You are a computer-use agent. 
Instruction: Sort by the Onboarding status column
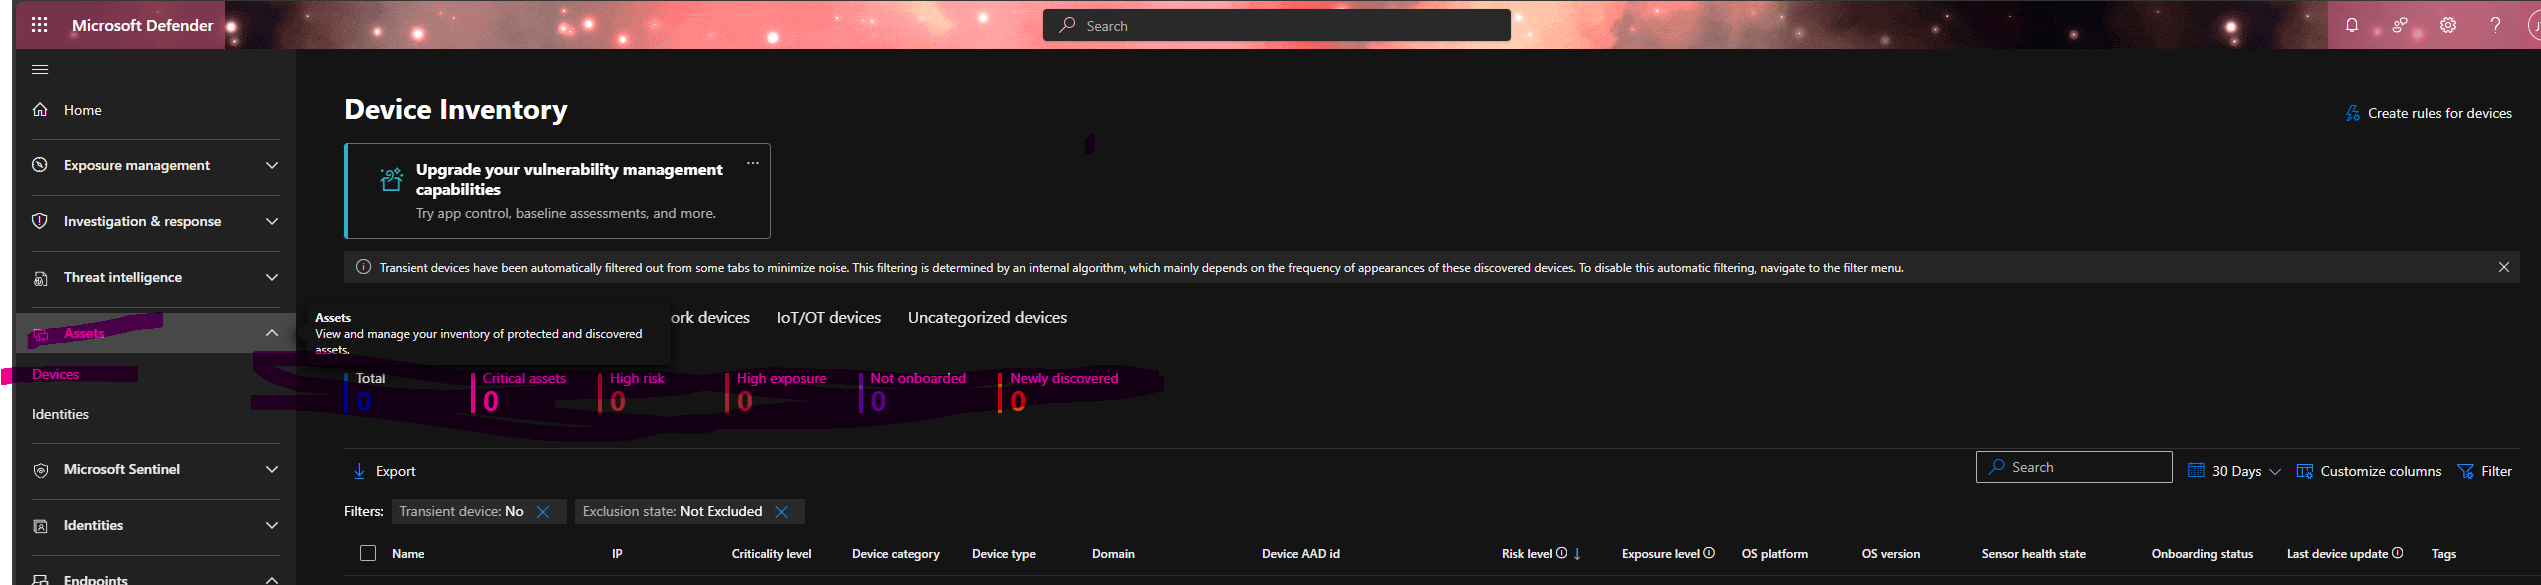pyautogui.click(x=2202, y=553)
